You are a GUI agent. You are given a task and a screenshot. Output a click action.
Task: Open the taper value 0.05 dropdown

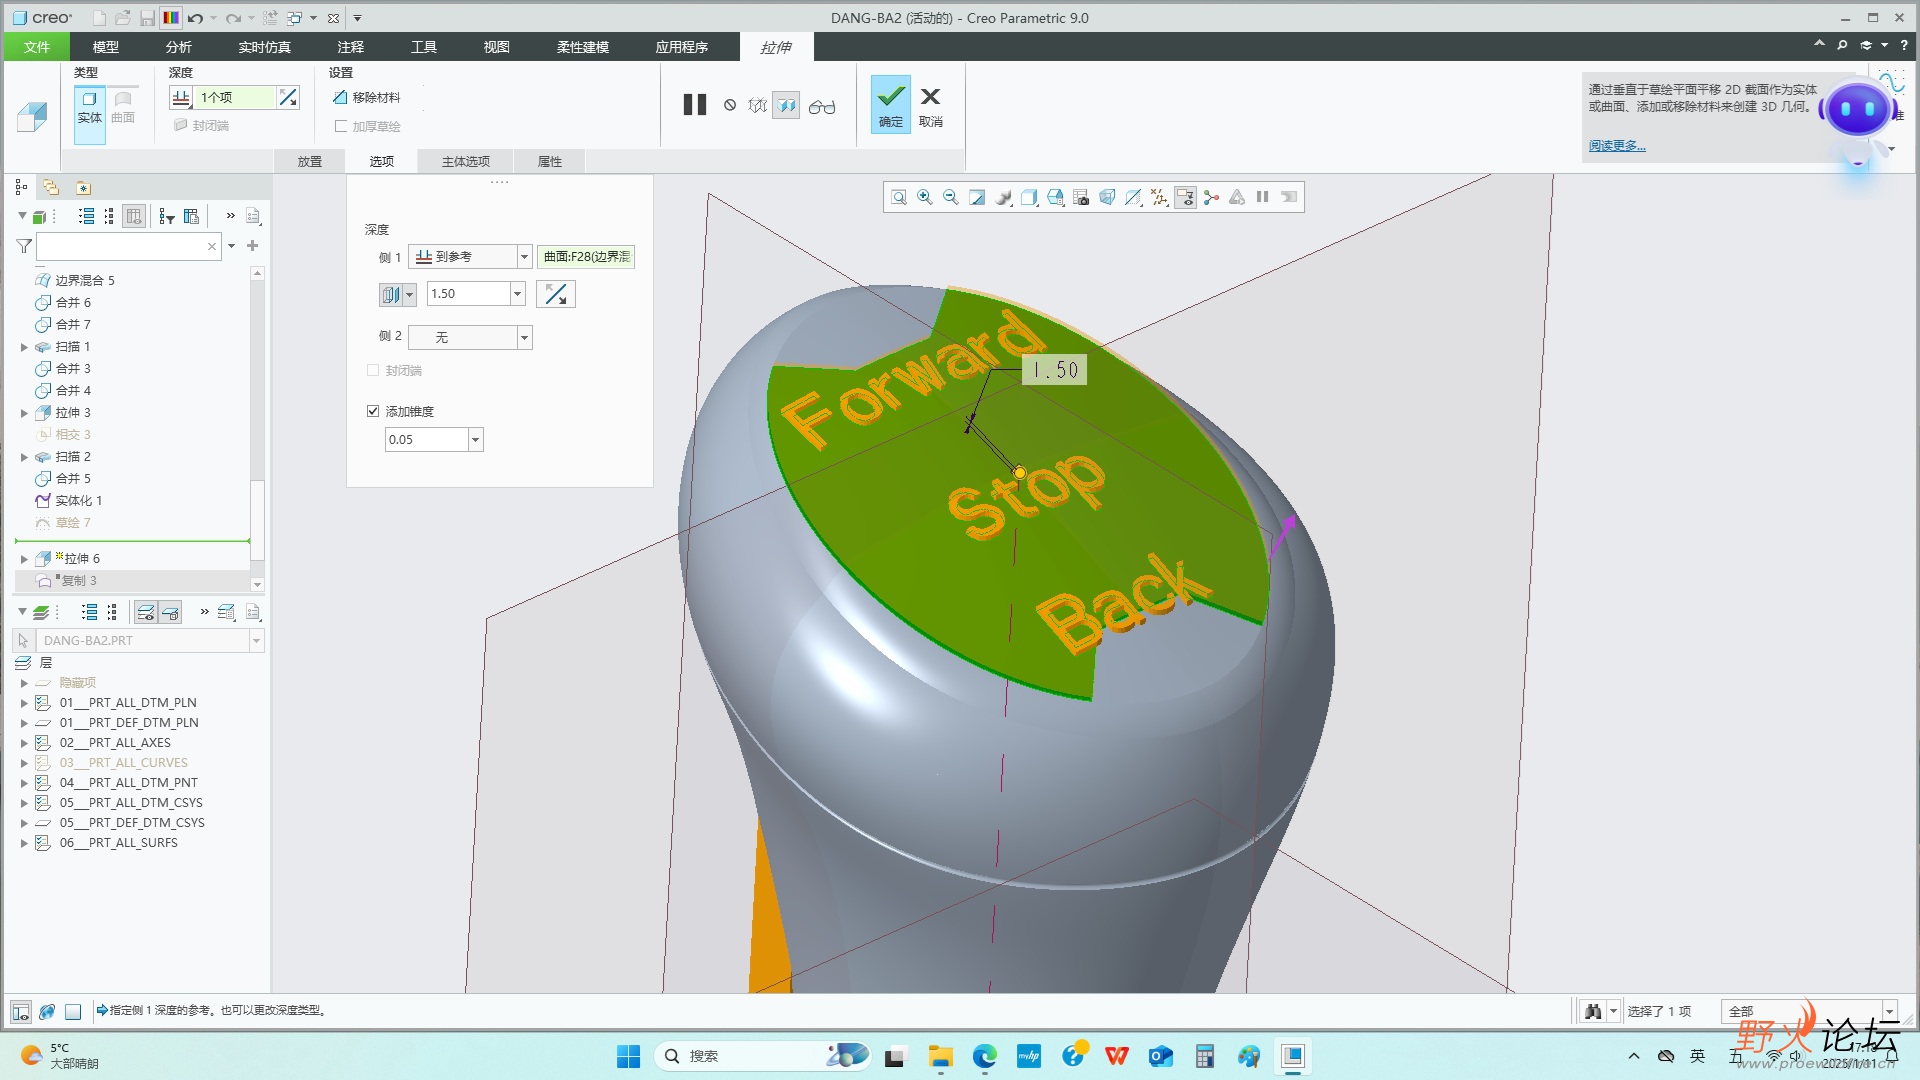pos(476,439)
